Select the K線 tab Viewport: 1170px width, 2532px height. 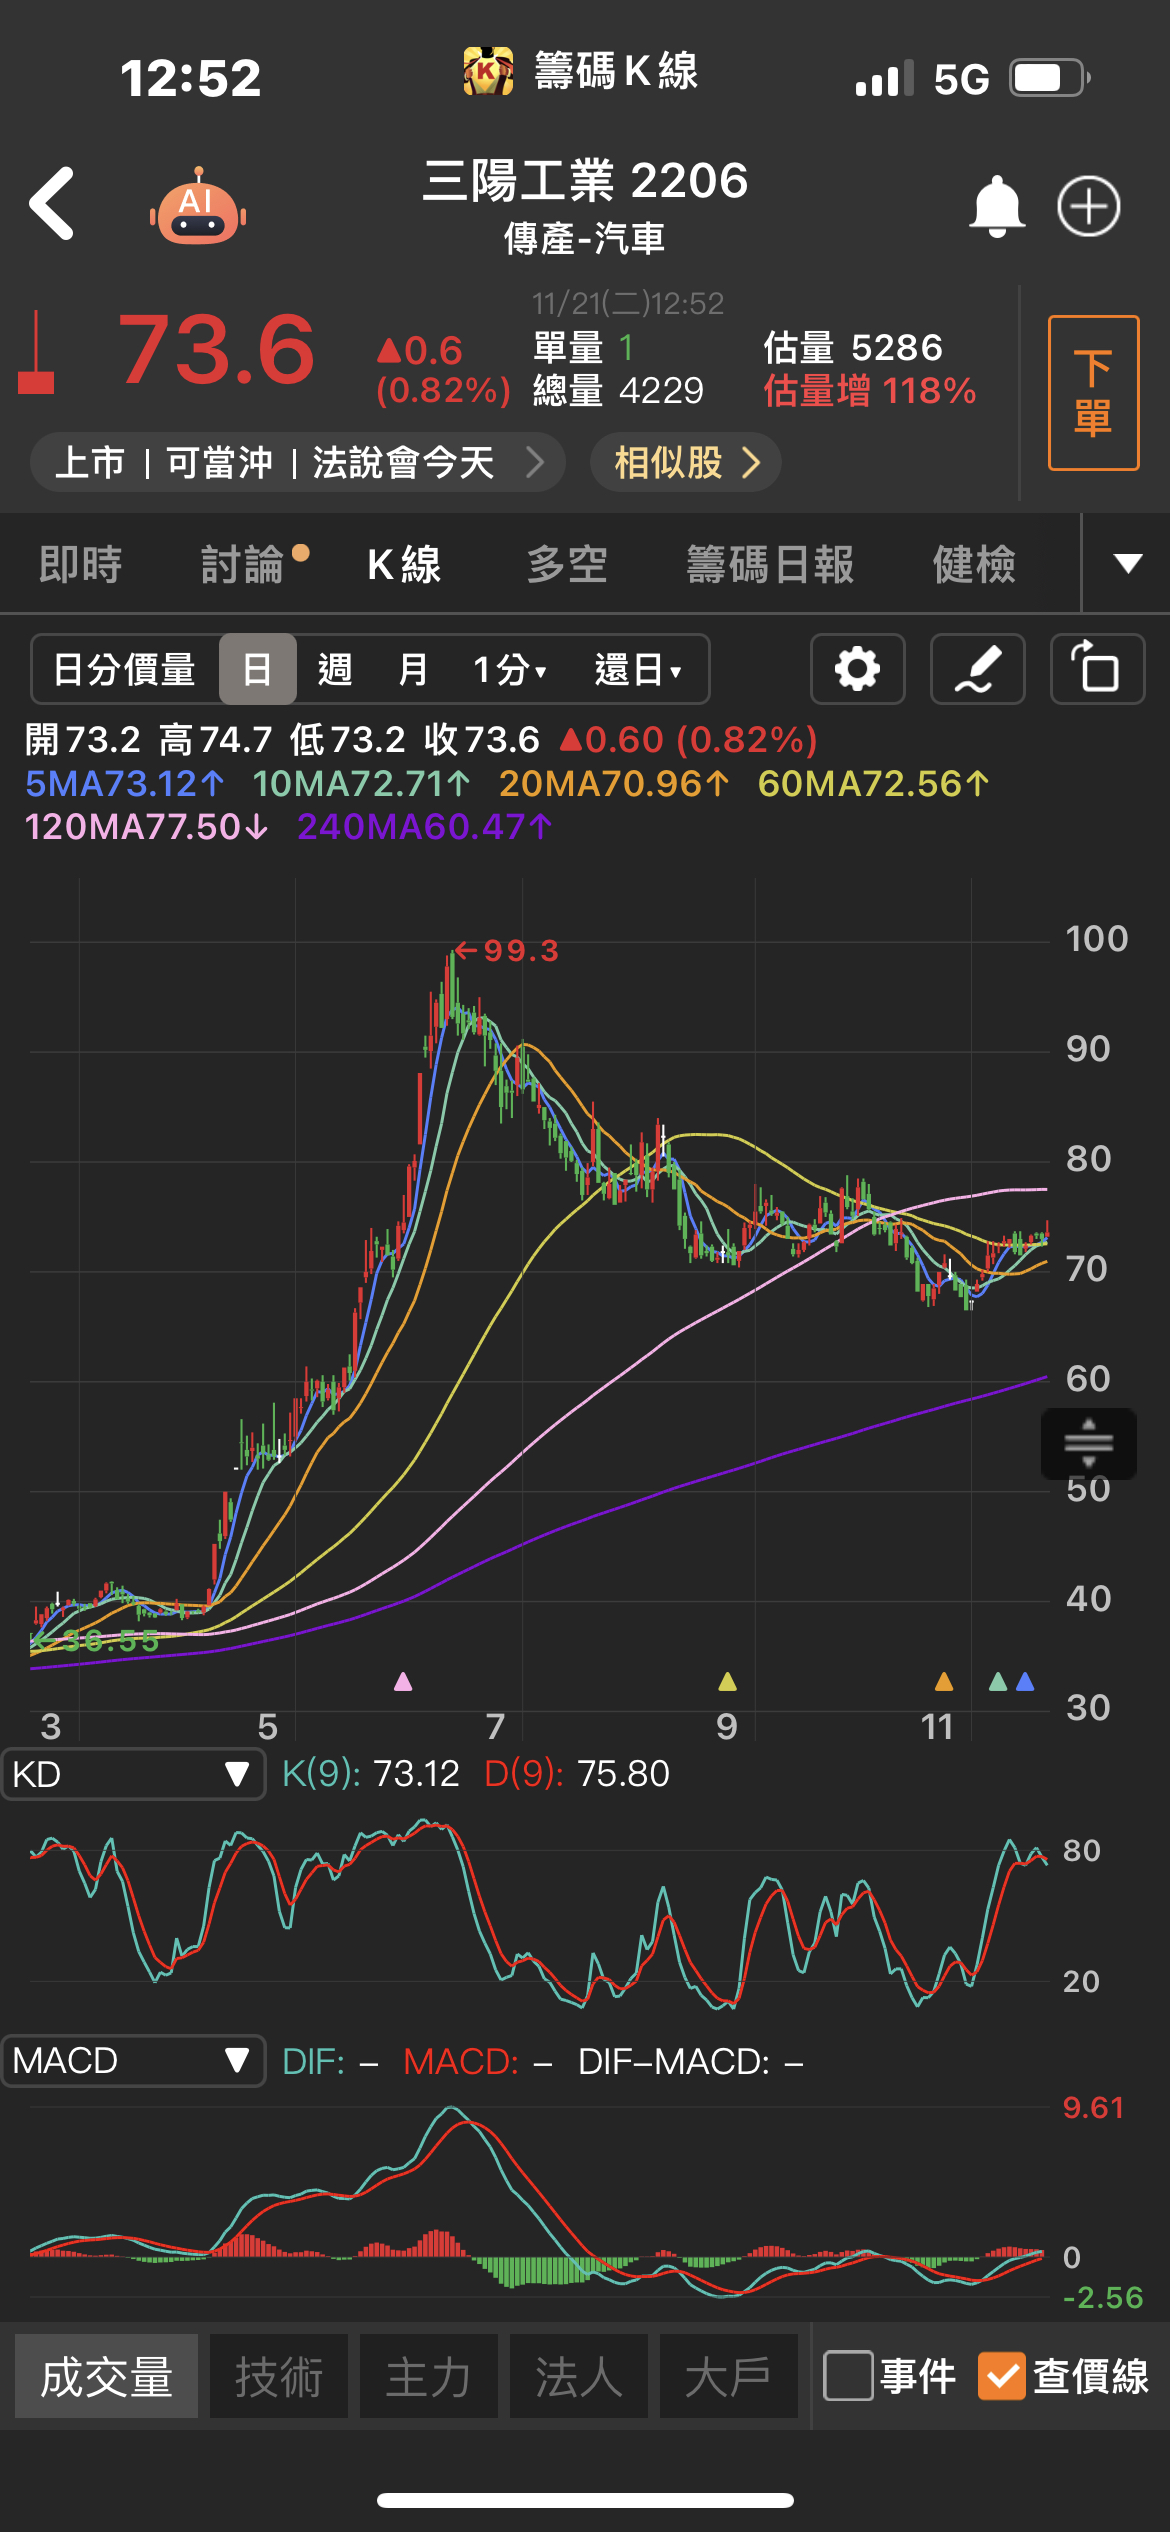[x=404, y=564]
